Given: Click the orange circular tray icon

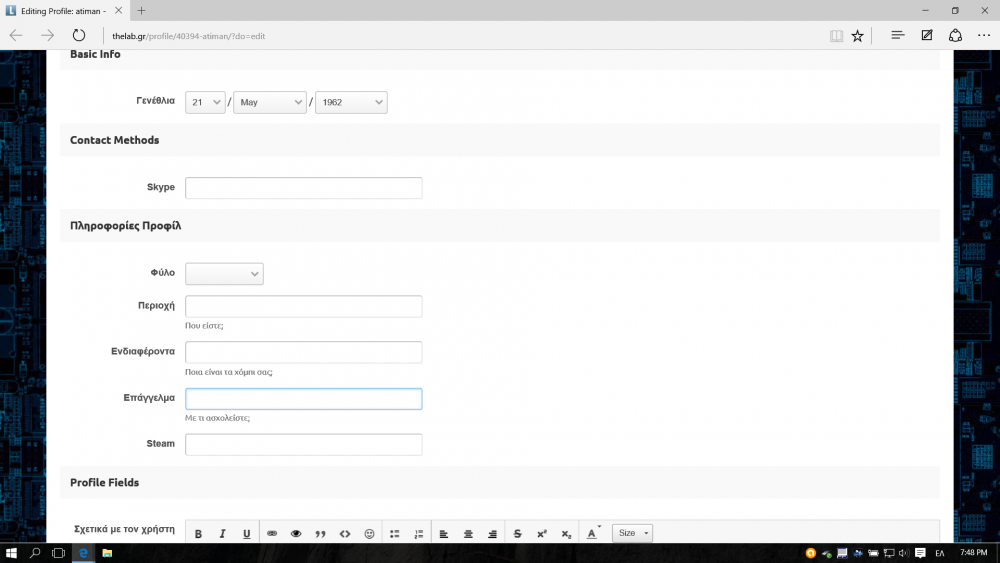Looking at the screenshot, I should [x=811, y=553].
